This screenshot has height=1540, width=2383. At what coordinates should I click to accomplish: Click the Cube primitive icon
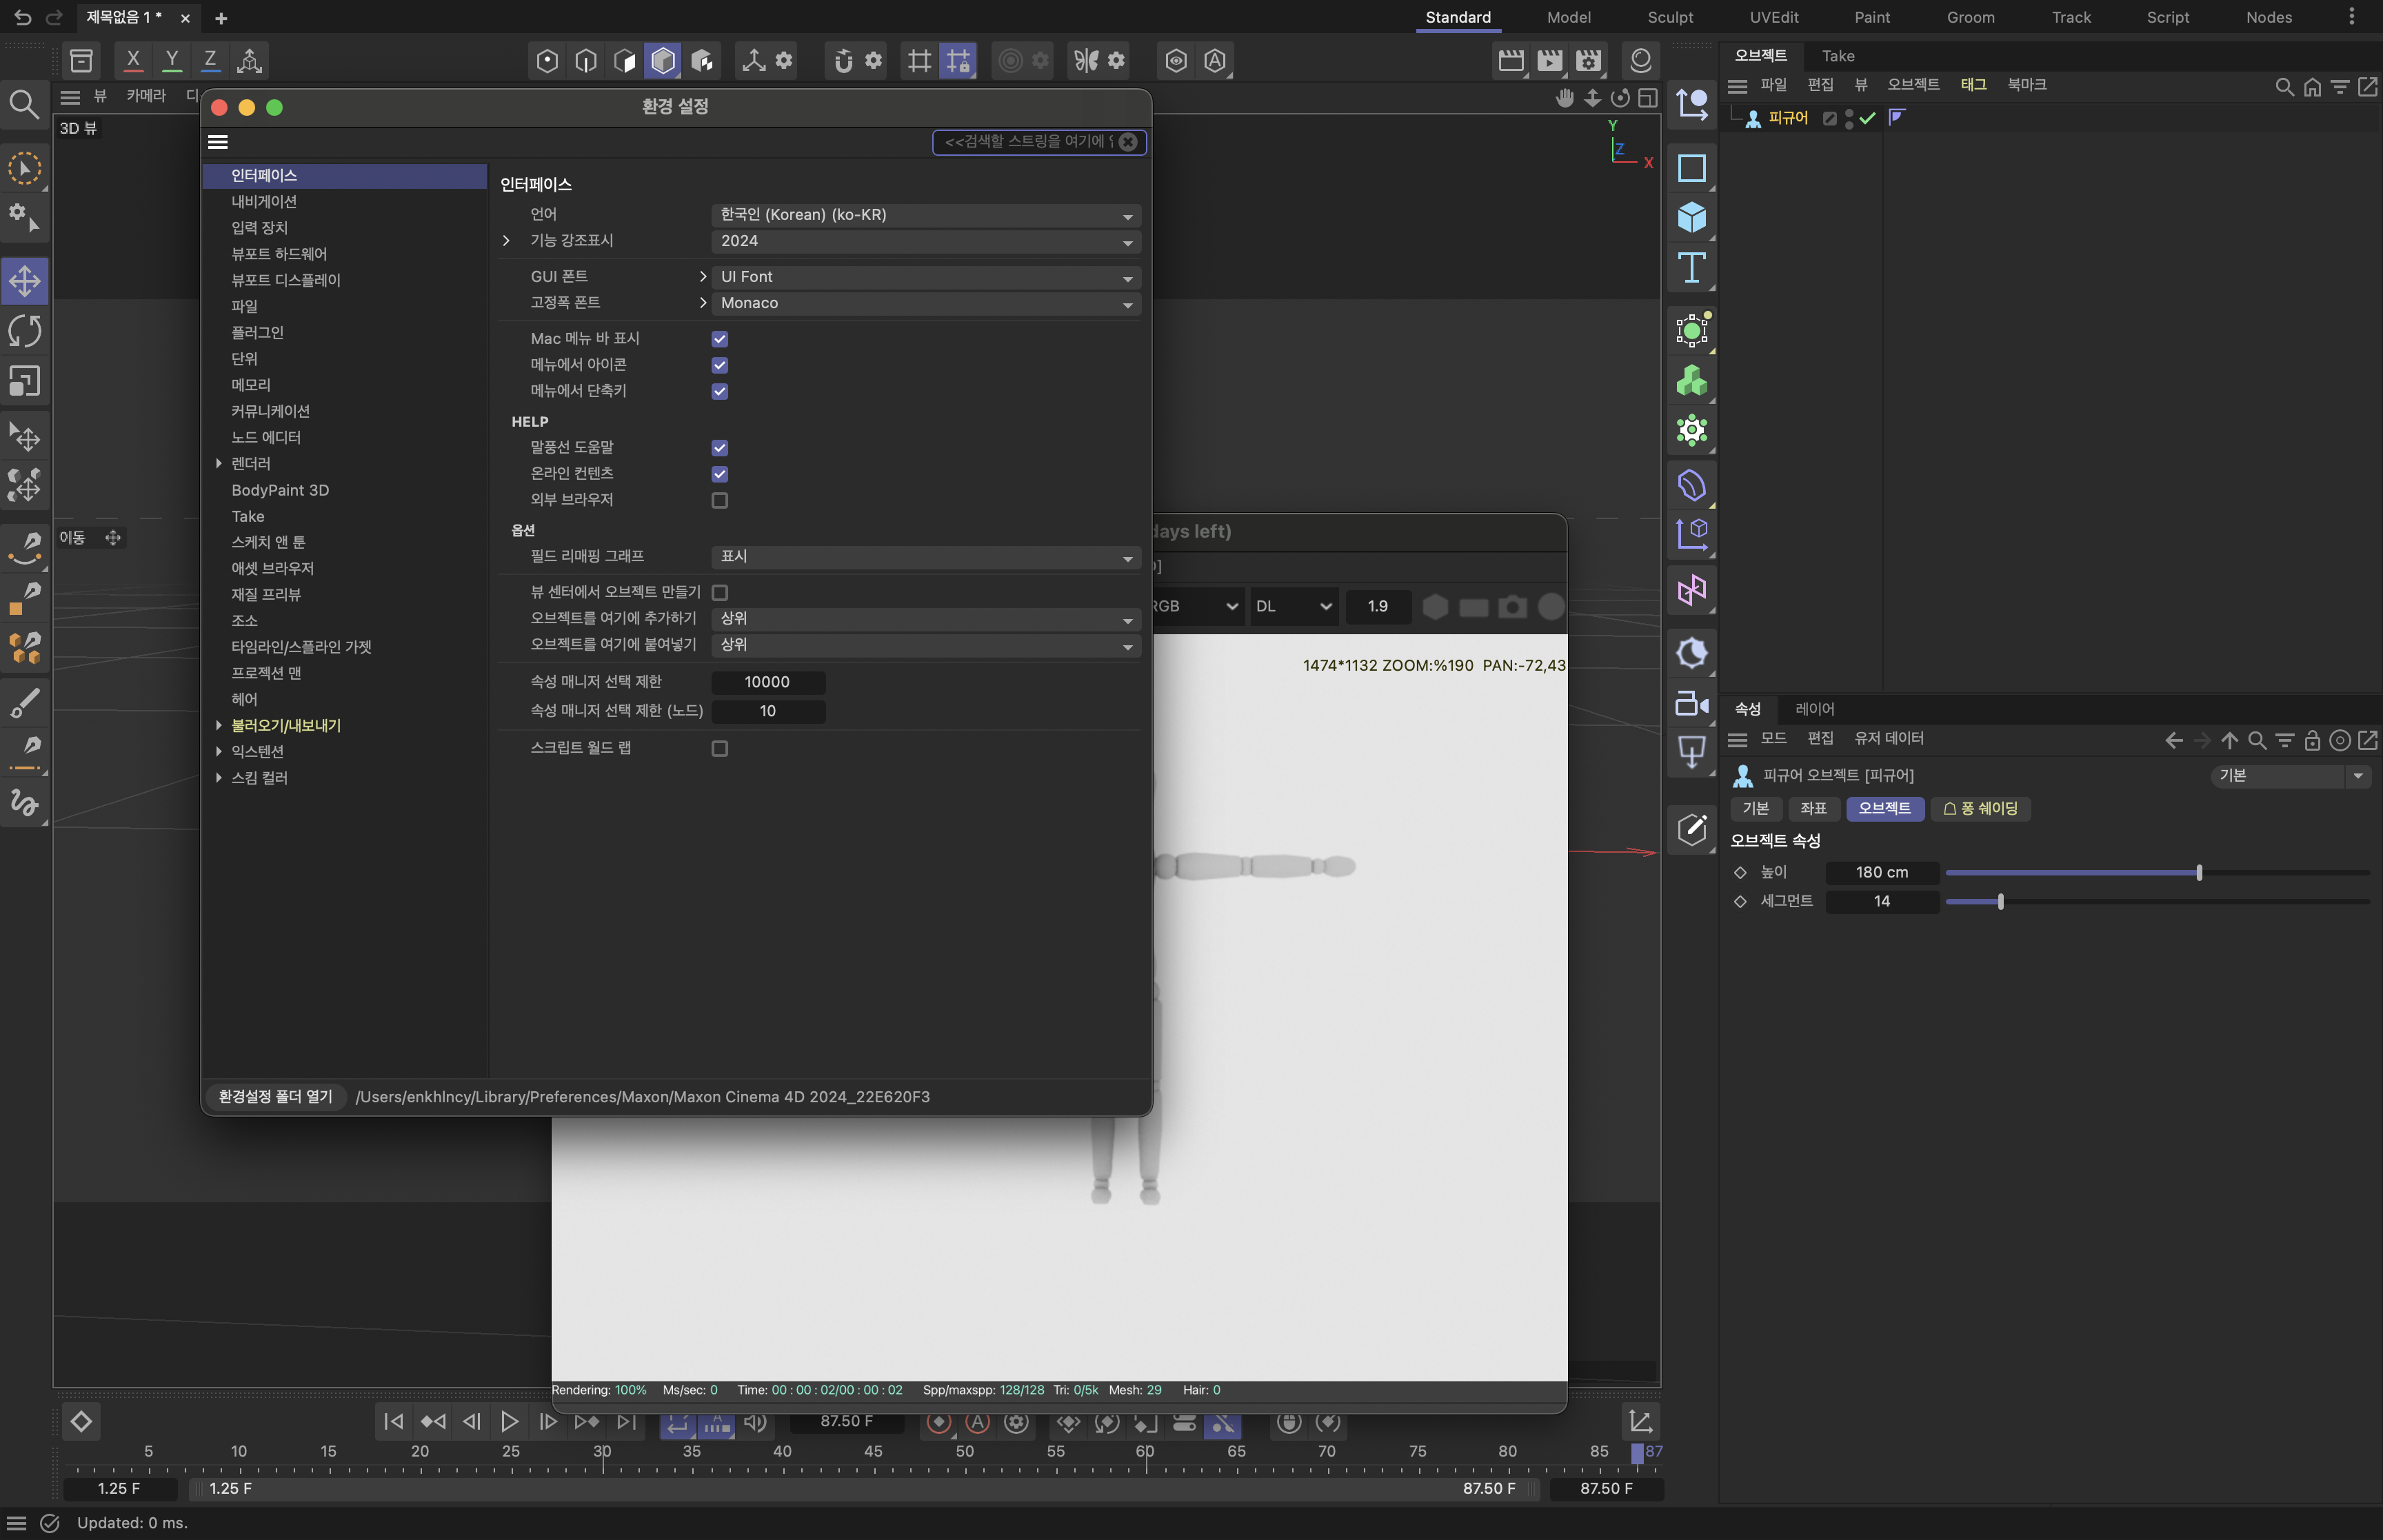1691,217
